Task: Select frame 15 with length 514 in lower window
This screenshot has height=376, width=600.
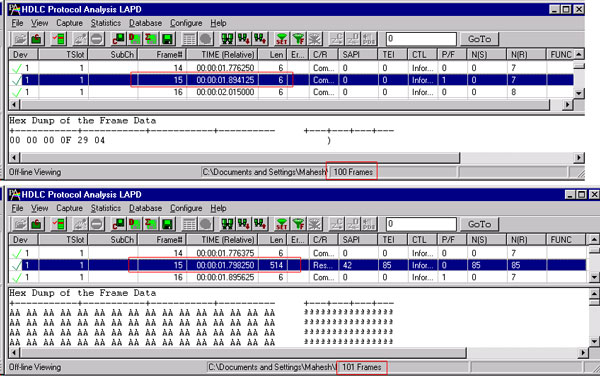Action: coord(297,265)
